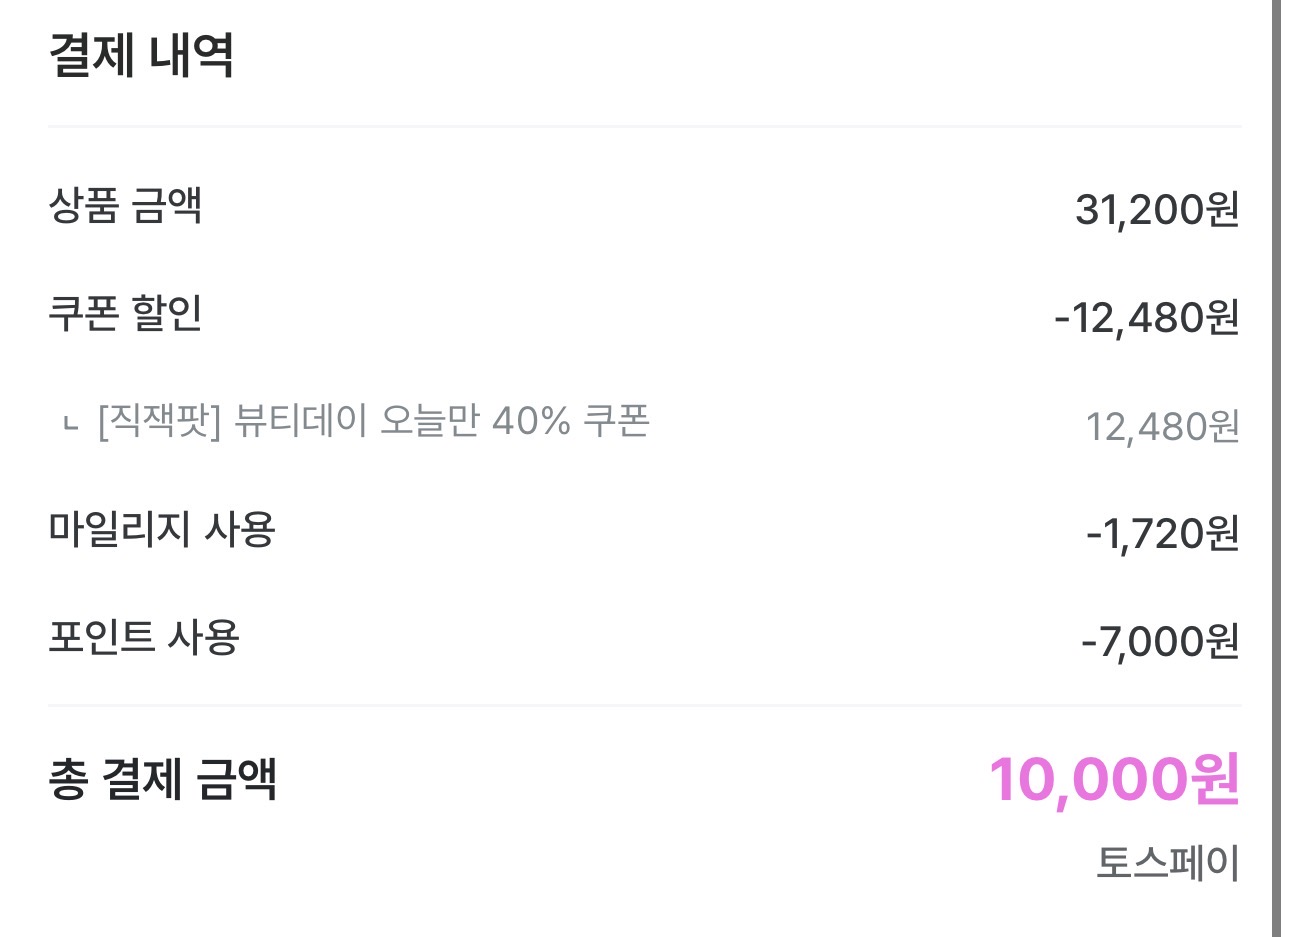The image size is (1290, 937).
Task: Click the 40% text in the coupon name
Action: (x=530, y=422)
